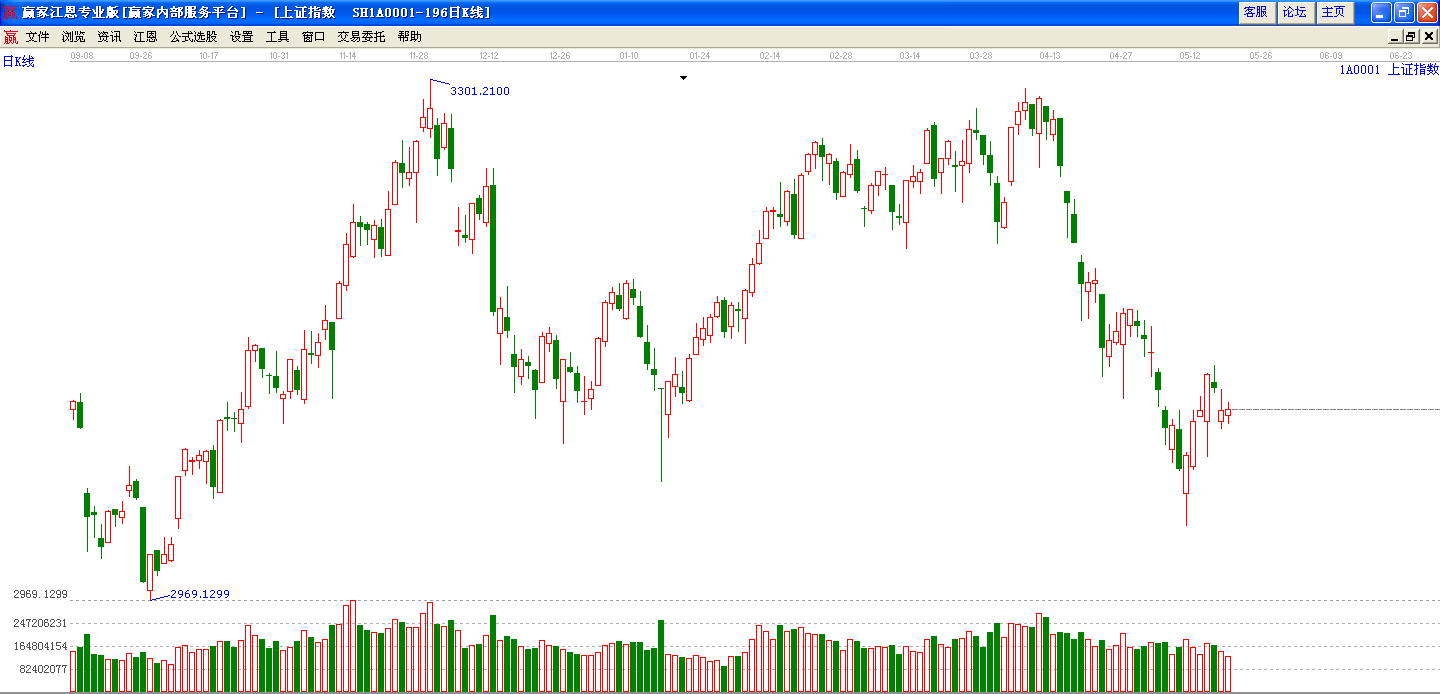Open the 公式选股 menu

pyautogui.click(x=193, y=37)
